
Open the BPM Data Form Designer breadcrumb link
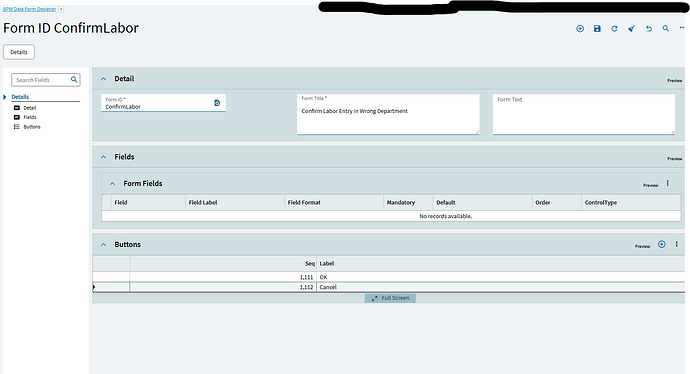click(29, 9)
